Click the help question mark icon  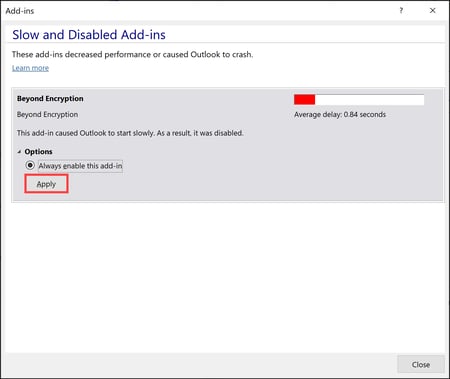click(x=401, y=11)
